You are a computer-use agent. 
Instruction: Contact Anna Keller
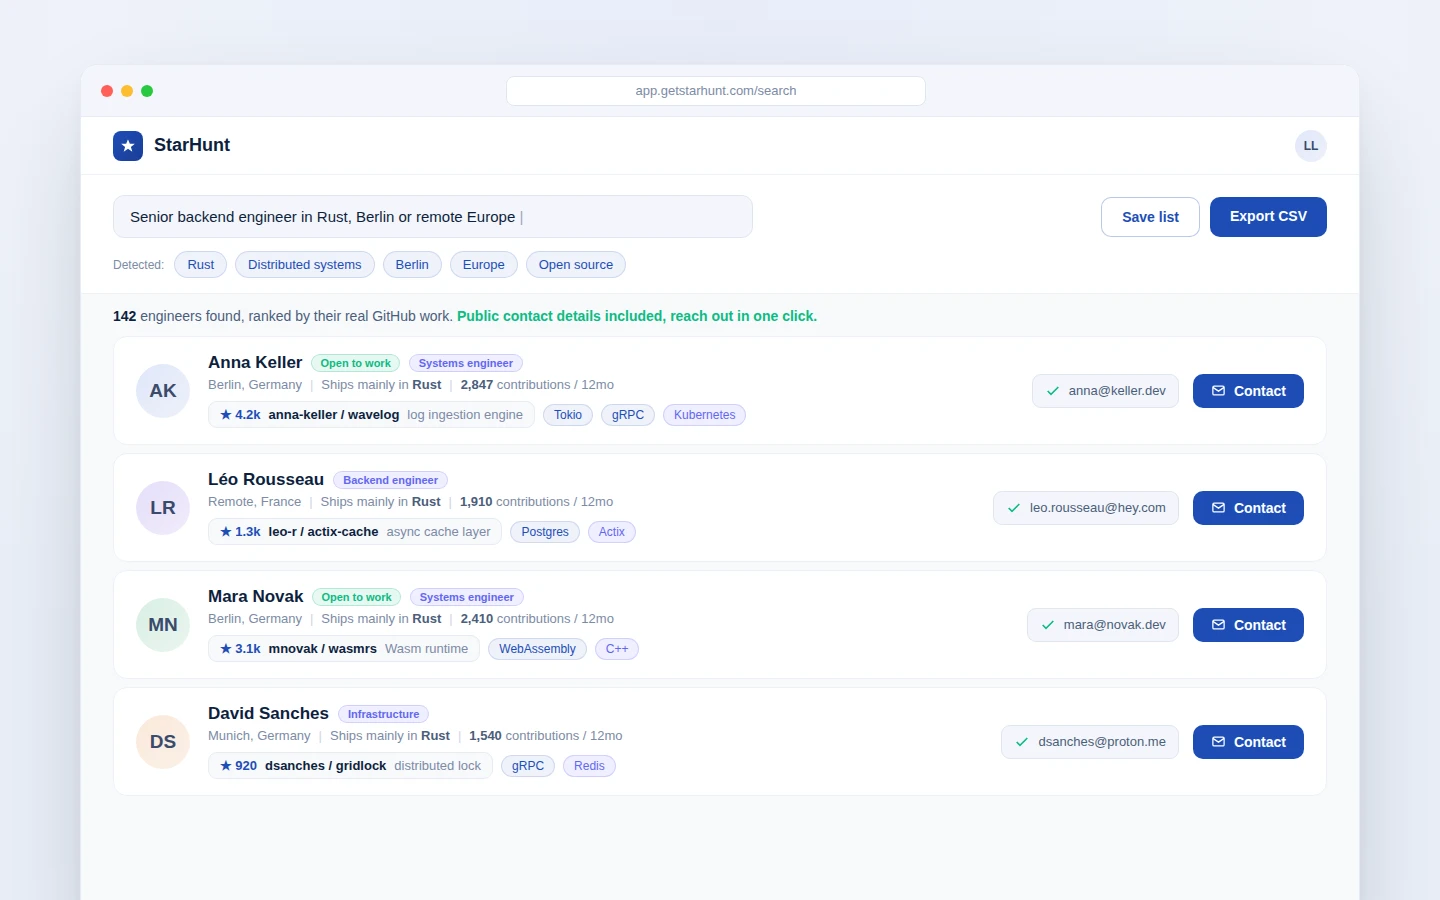click(1248, 391)
